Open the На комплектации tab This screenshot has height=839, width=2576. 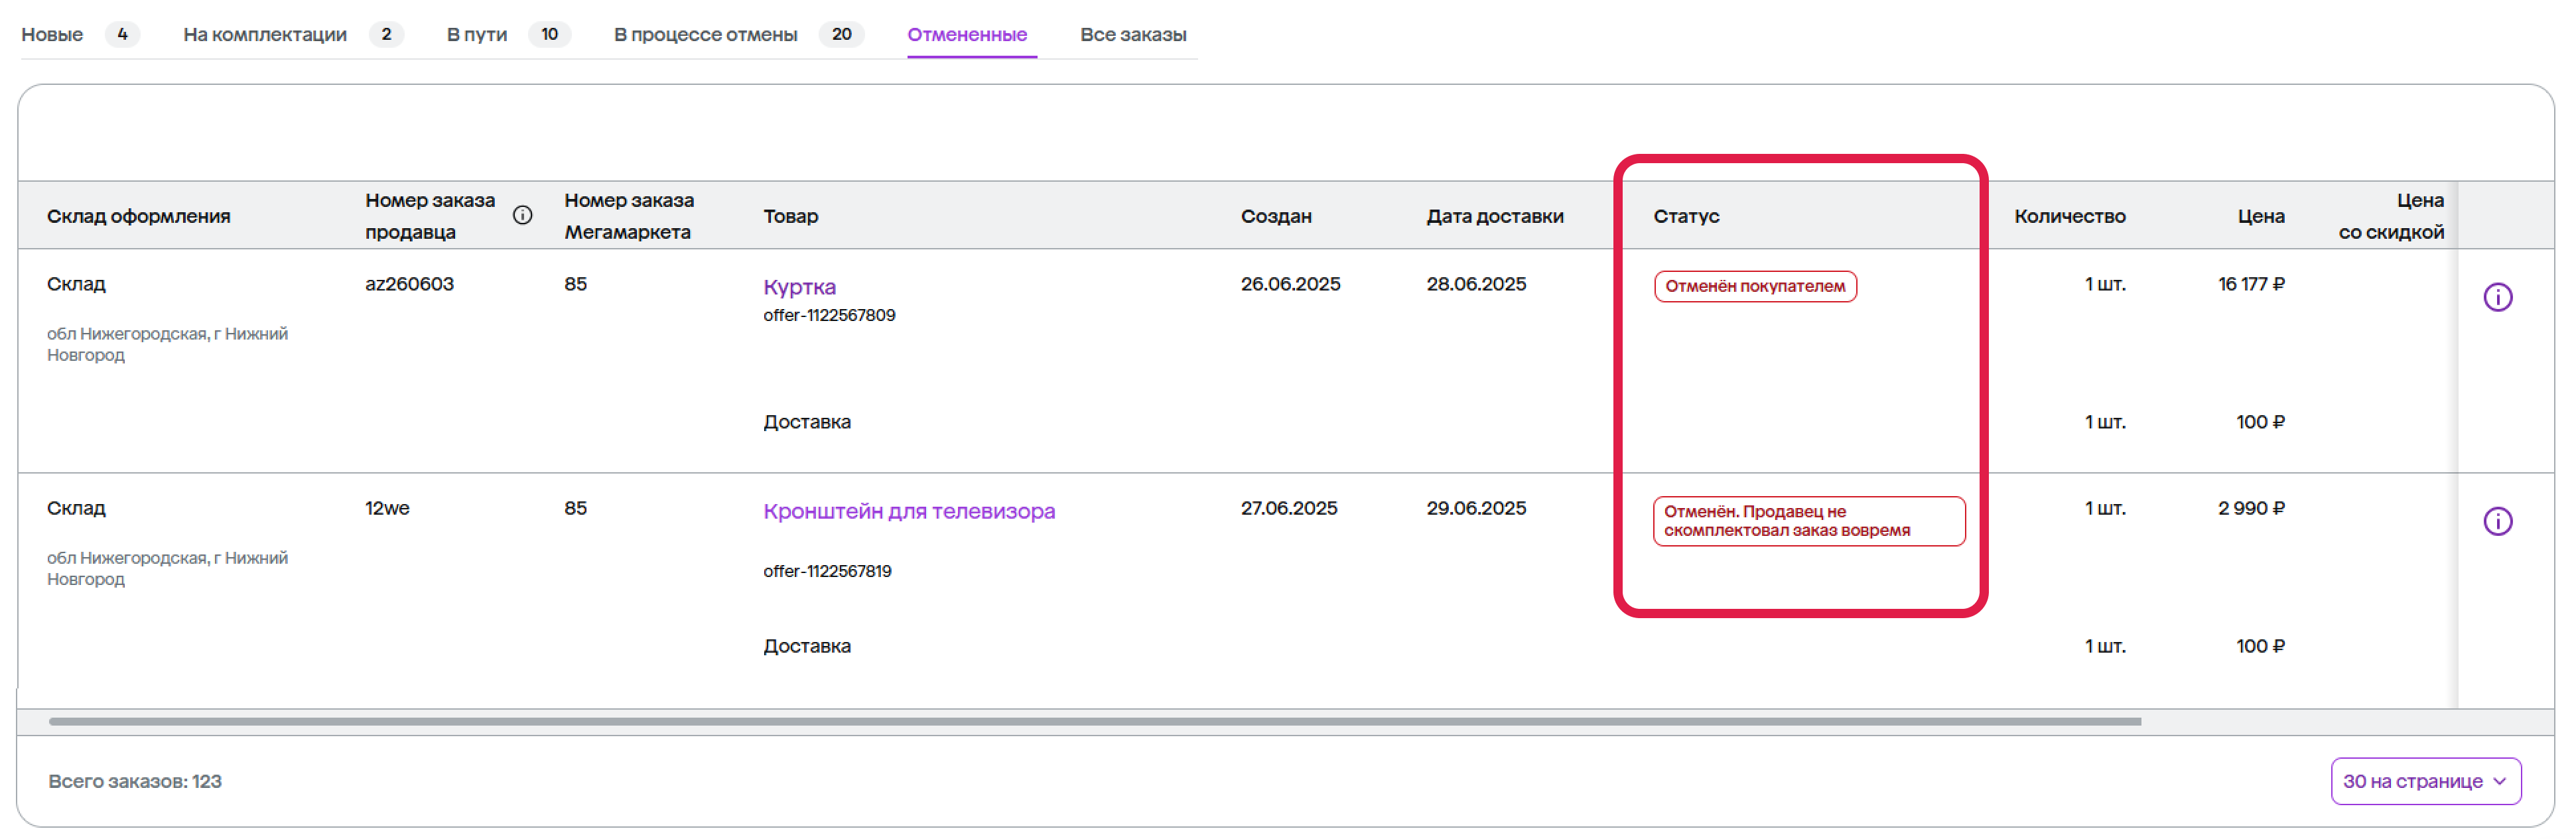265,34
